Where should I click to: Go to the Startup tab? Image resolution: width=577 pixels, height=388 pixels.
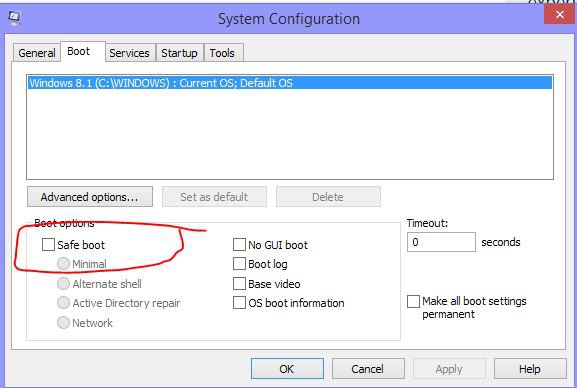pos(179,53)
